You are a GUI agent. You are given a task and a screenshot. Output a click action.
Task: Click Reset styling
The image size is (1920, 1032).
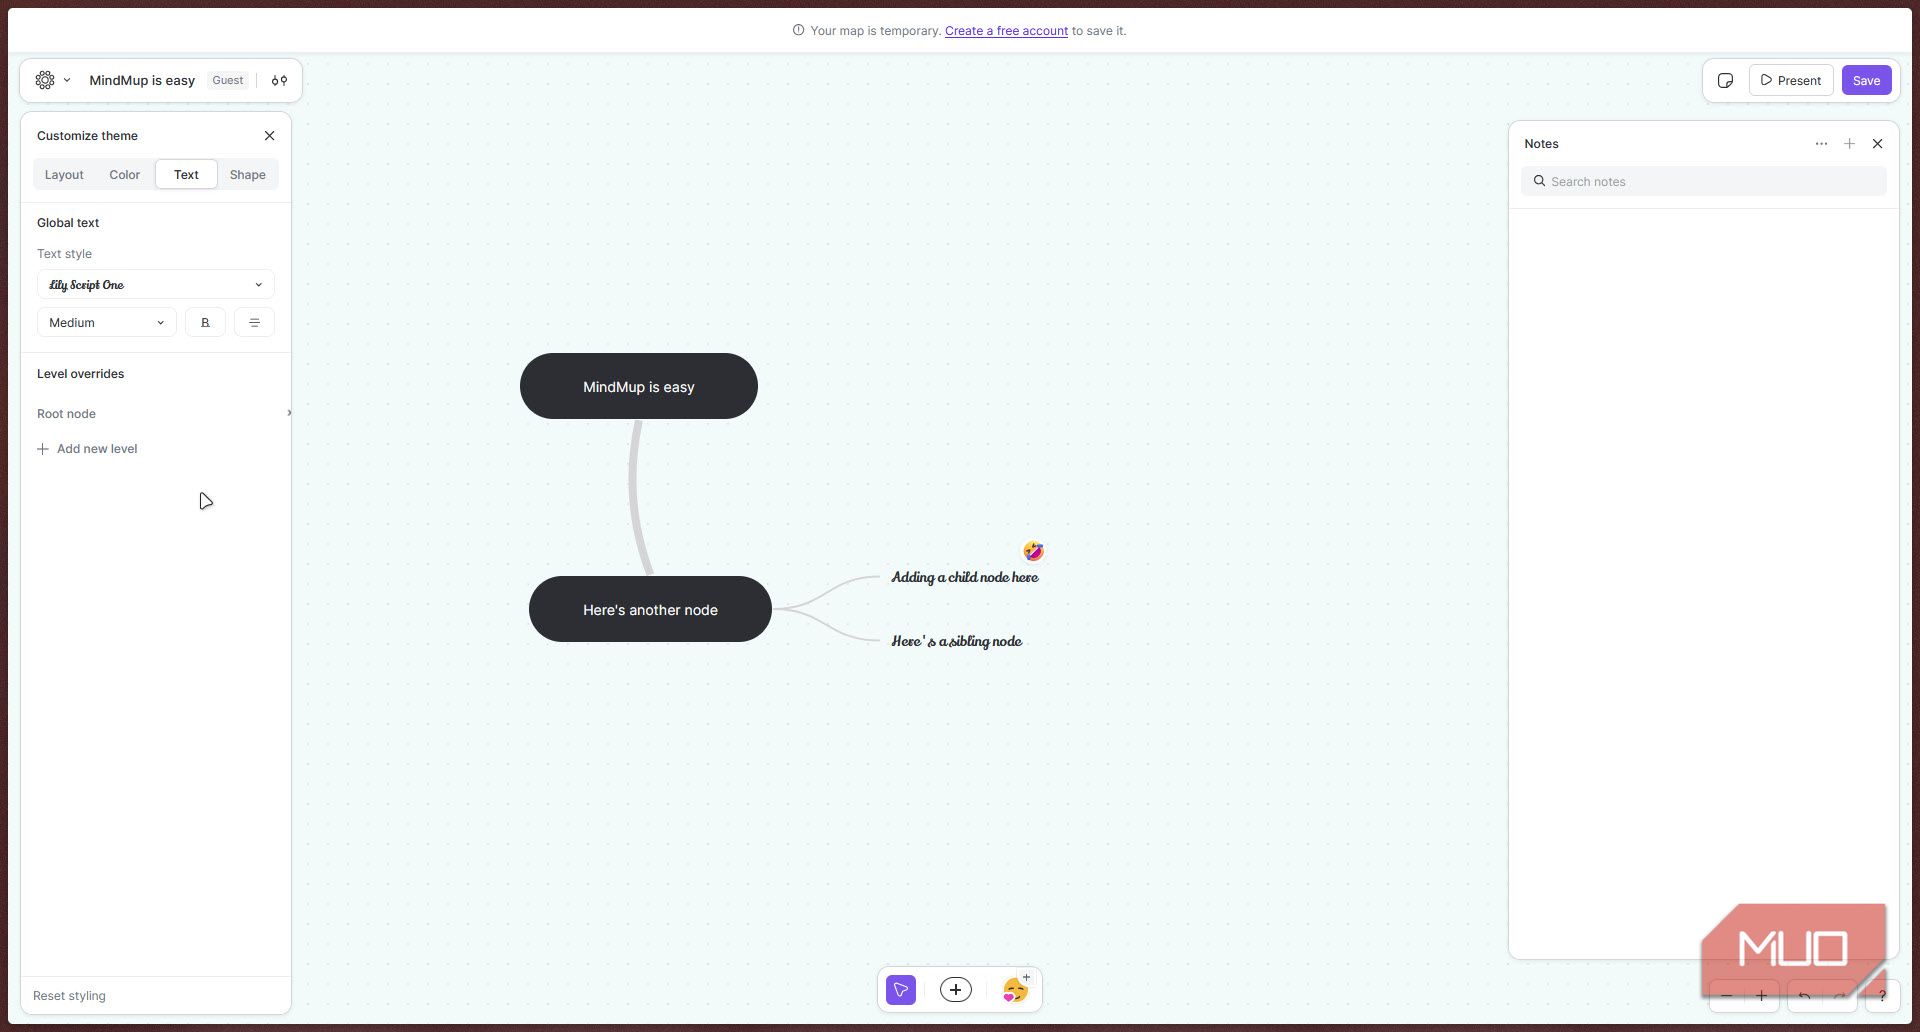click(x=69, y=996)
